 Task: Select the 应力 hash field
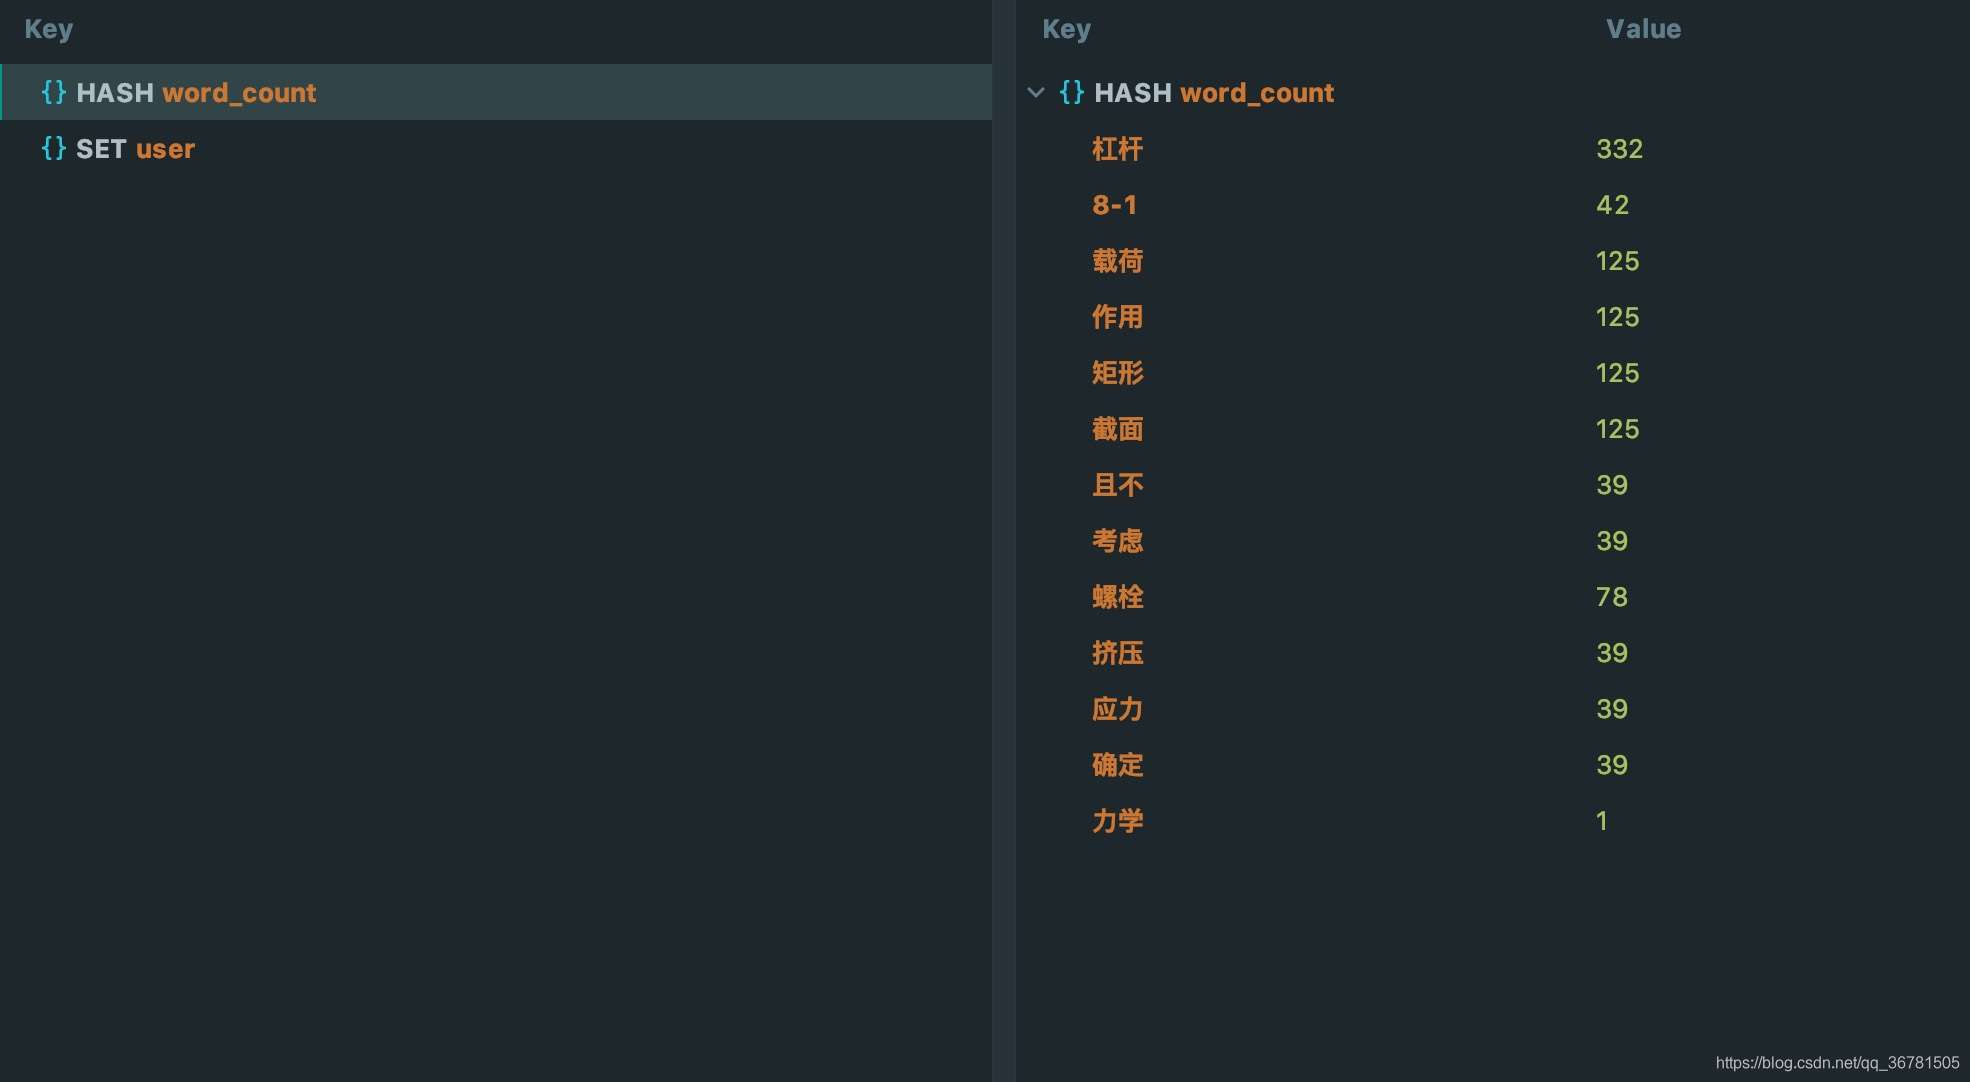[1117, 709]
